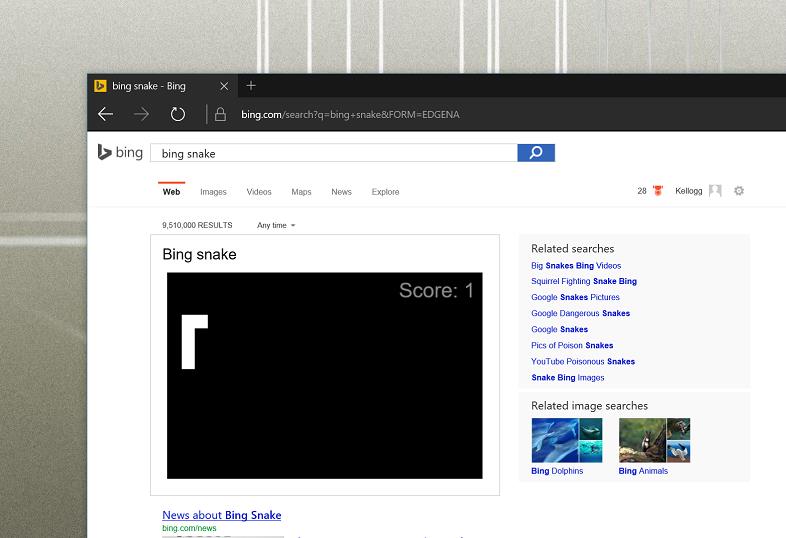
Task: Click the 9,510,000 RESULTS count text
Action: coord(197,225)
